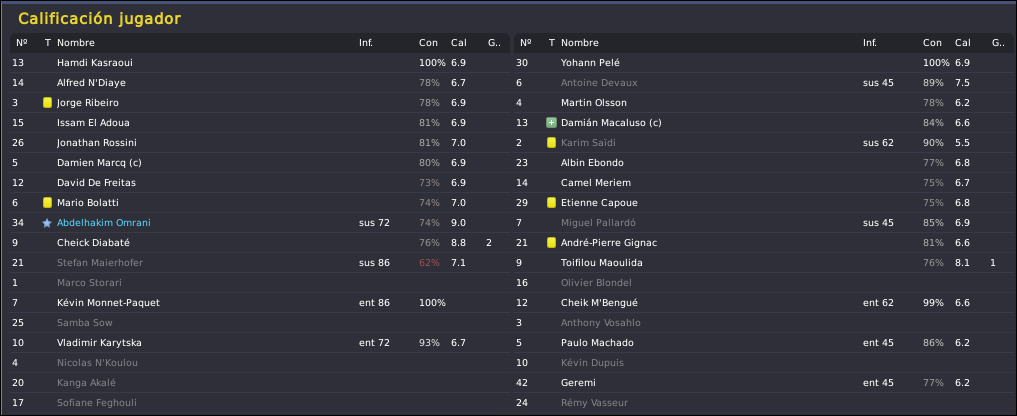The width and height of the screenshot is (1017, 416).
Task: Click Etienne Capoue's yellow card icon
Action: pyautogui.click(x=551, y=202)
